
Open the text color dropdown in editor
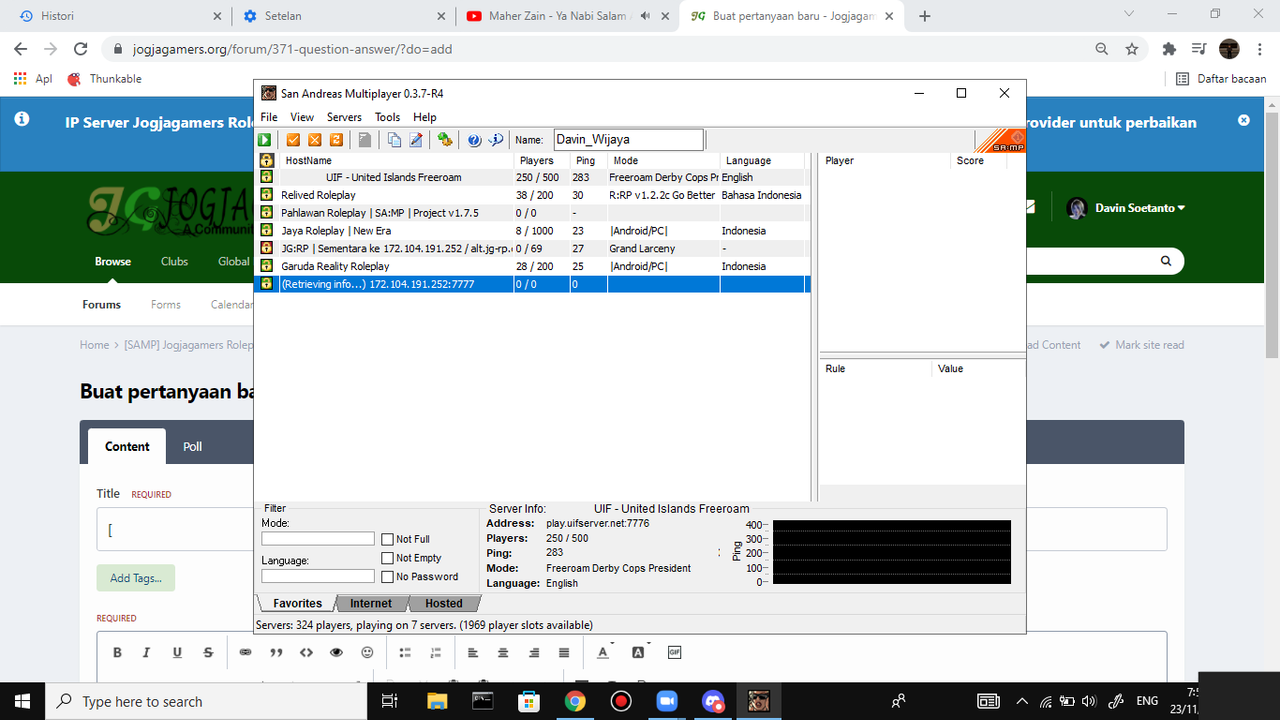click(x=604, y=652)
